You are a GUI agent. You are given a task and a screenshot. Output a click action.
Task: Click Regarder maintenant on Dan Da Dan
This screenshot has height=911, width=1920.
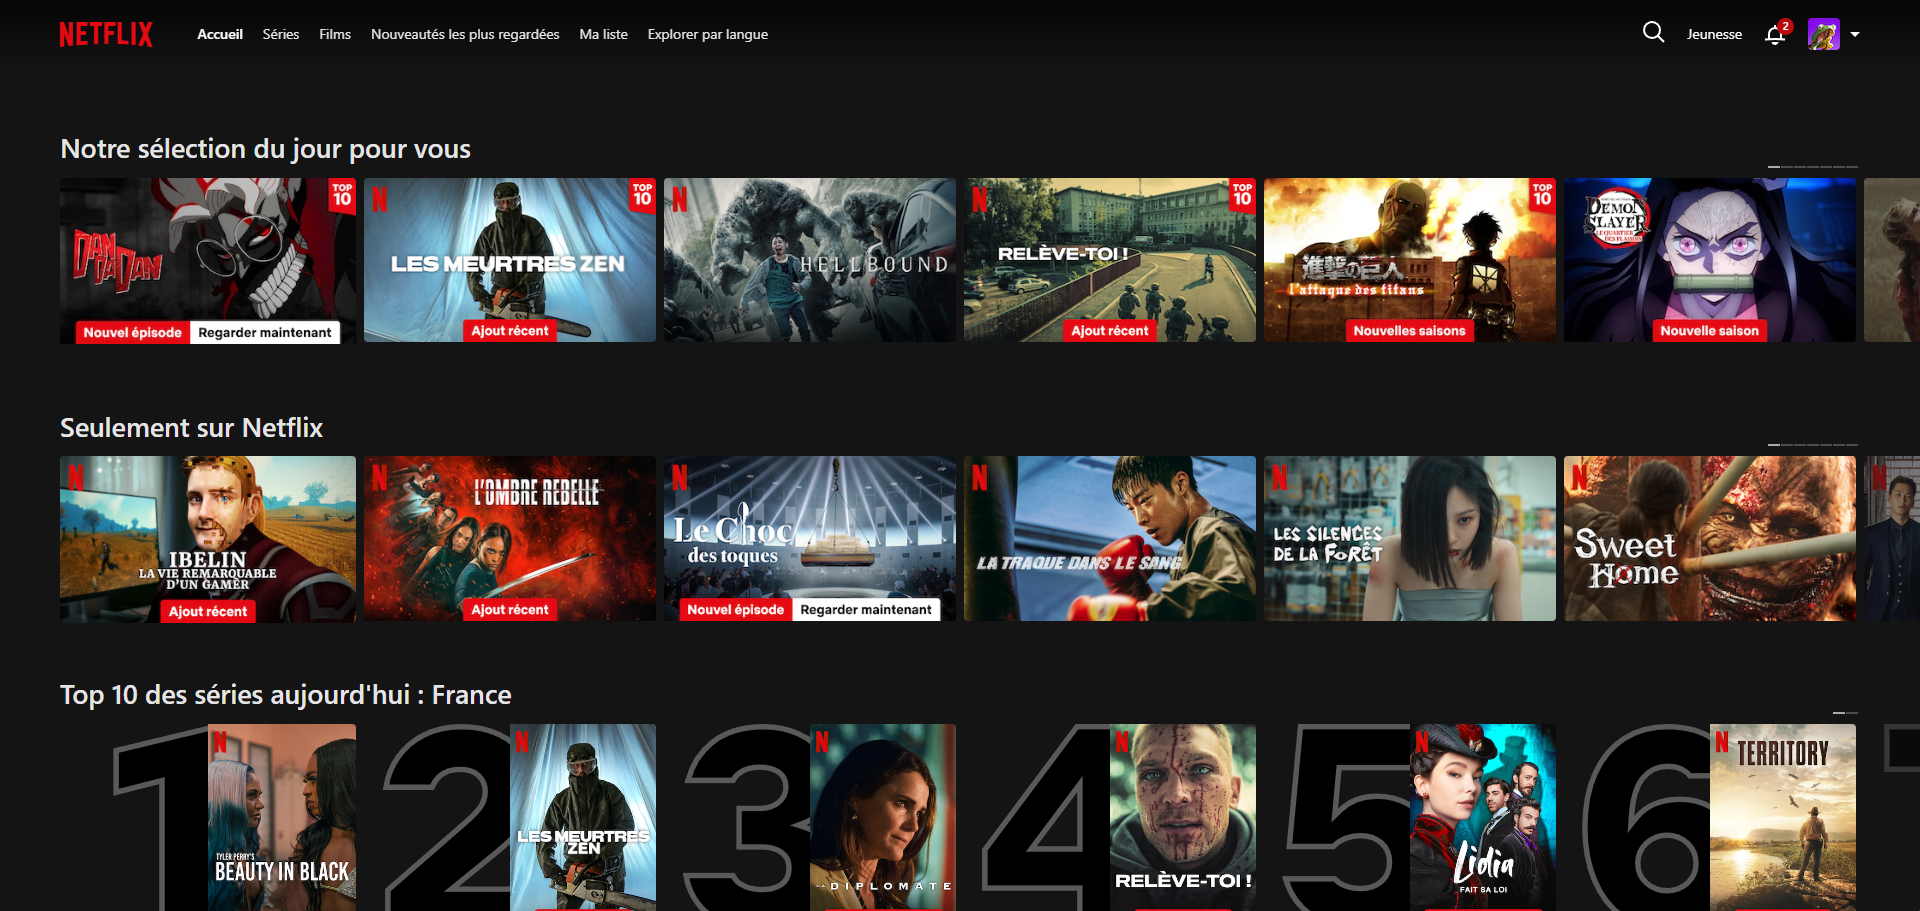pyautogui.click(x=265, y=332)
